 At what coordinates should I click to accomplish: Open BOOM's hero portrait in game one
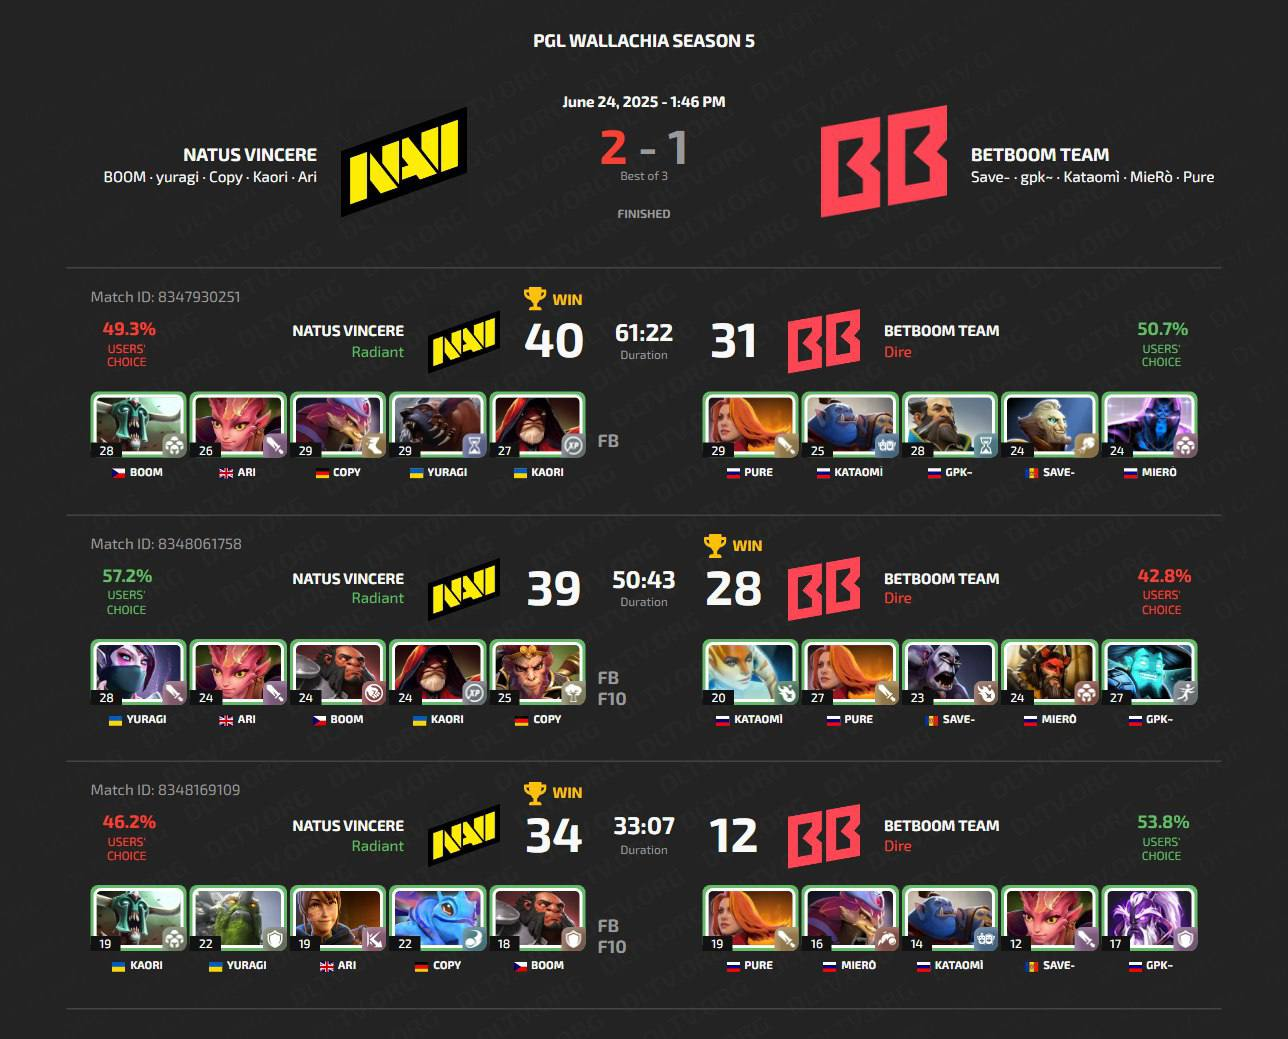(x=139, y=426)
